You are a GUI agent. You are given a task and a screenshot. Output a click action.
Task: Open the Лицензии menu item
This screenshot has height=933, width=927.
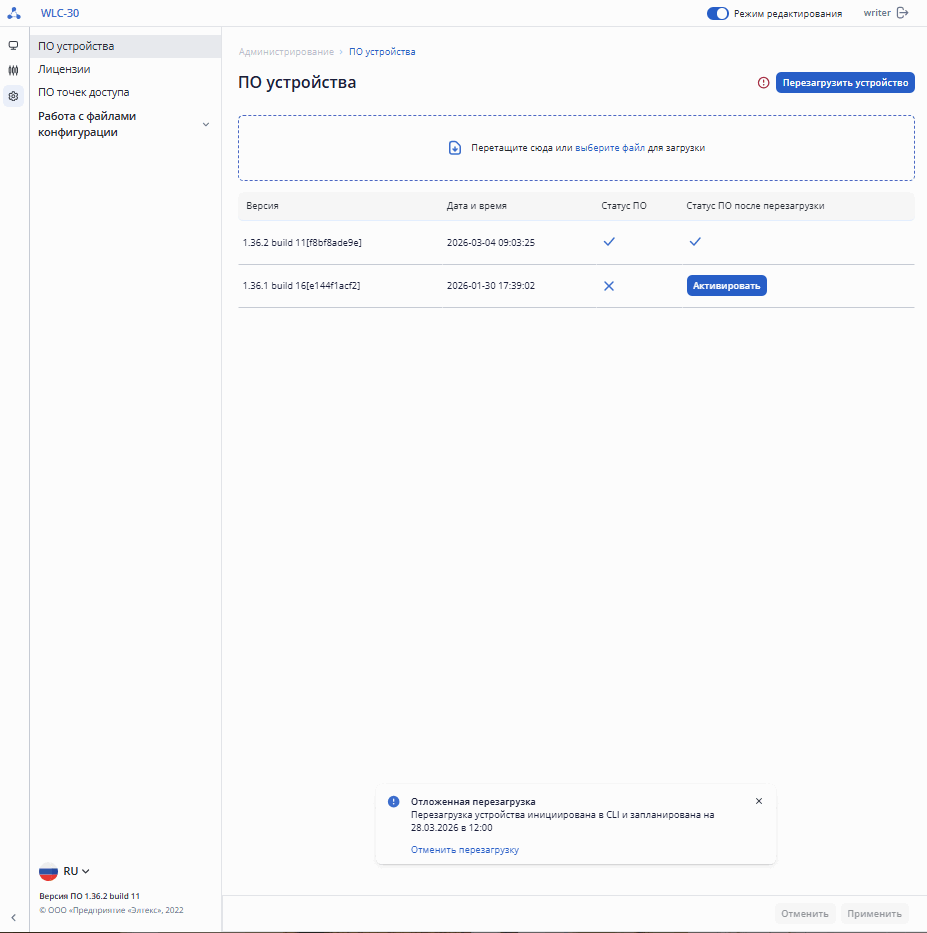click(x=64, y=69)
